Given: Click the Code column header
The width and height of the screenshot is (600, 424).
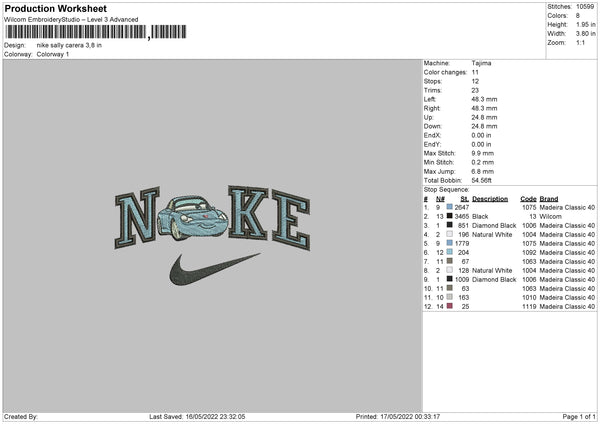Looking at the screenshot, I should click(529, 198).
